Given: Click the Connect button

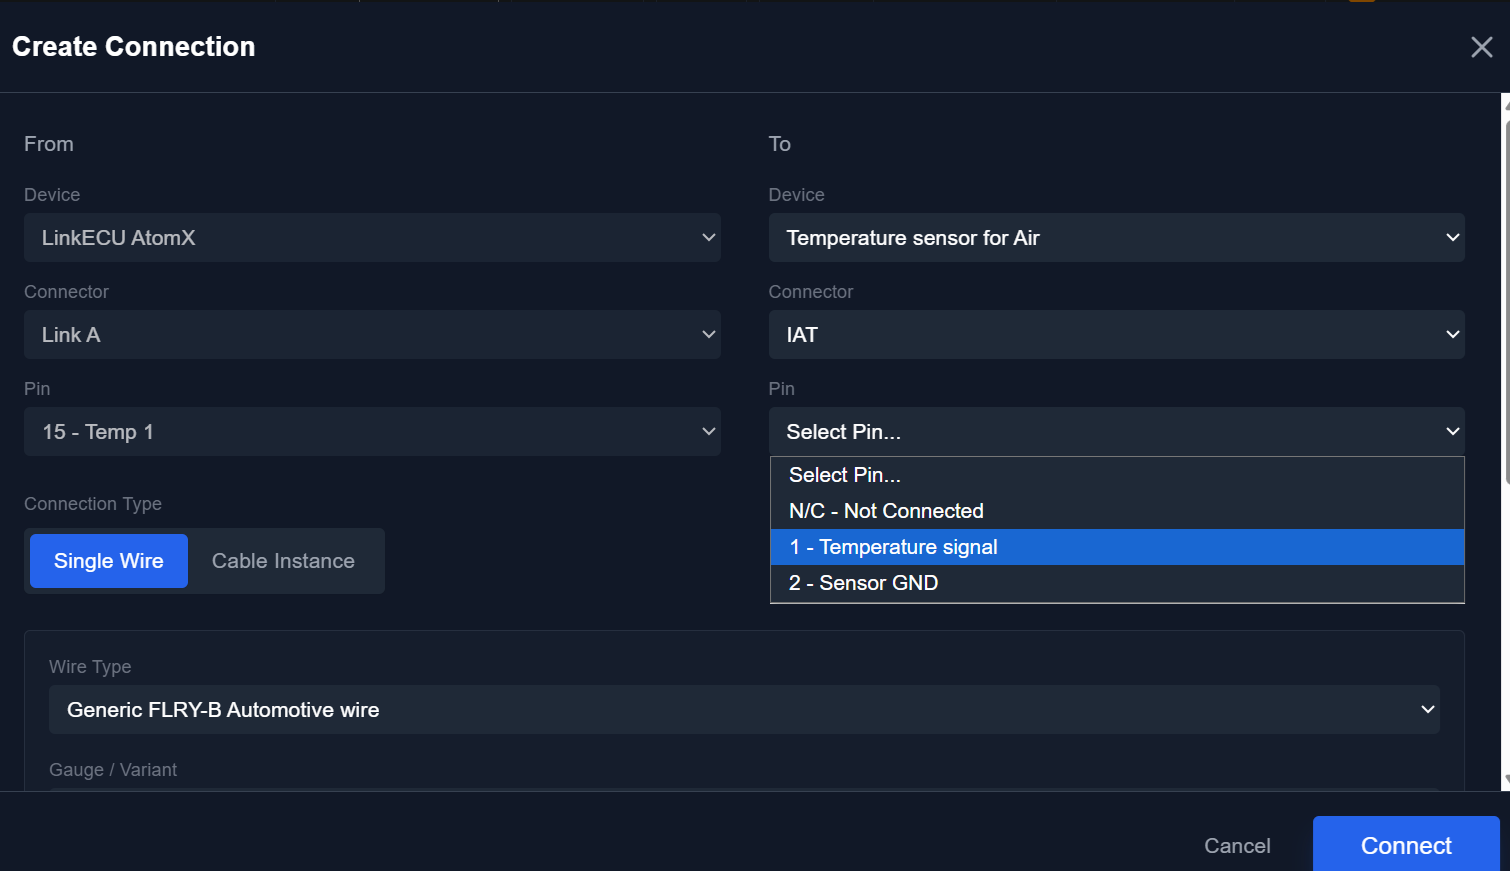Looking at the screenshot, I should [1406, 846].
